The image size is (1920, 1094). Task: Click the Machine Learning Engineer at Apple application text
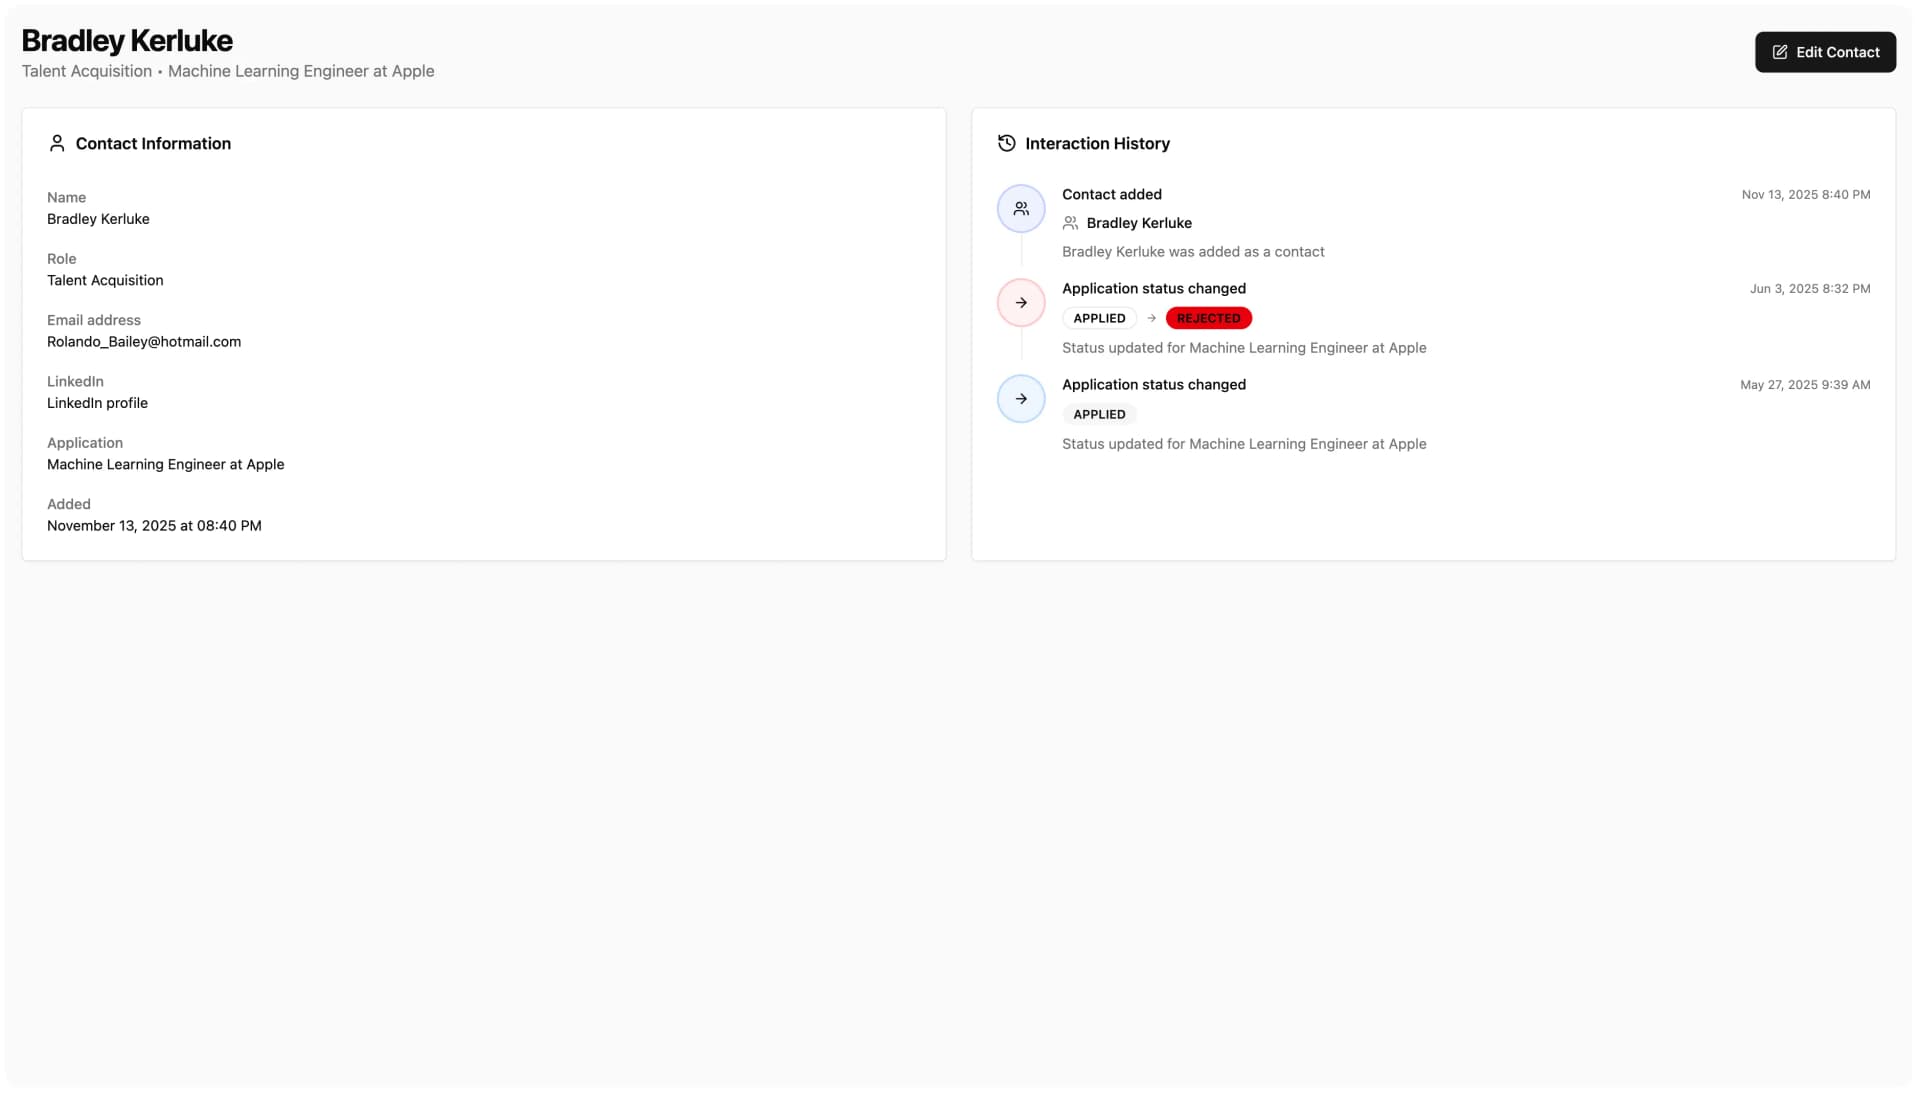point(166,464)
